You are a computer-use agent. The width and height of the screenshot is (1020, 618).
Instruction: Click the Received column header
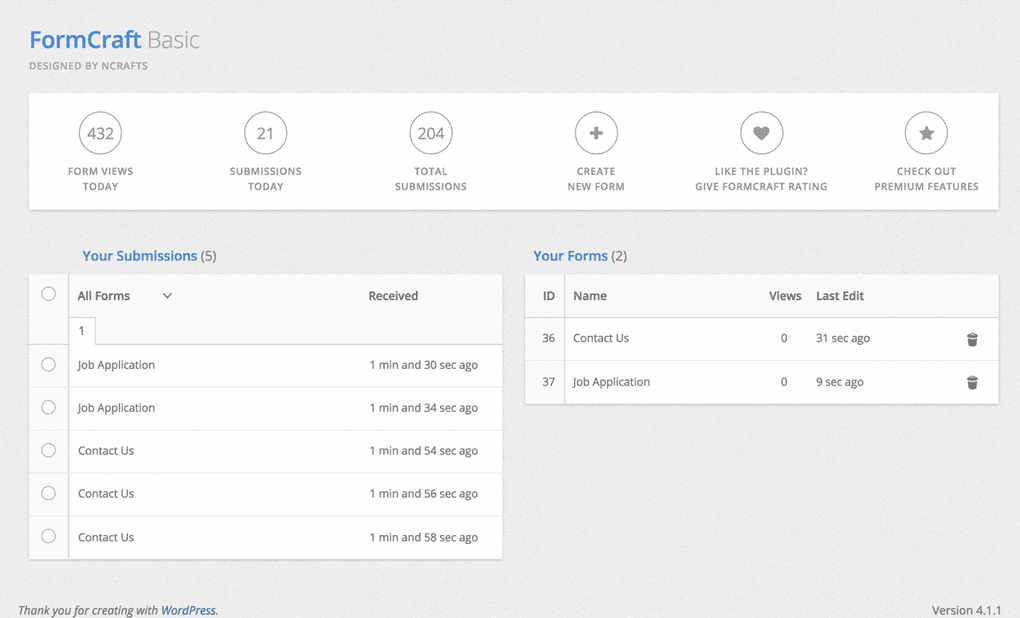coord(393,295)
